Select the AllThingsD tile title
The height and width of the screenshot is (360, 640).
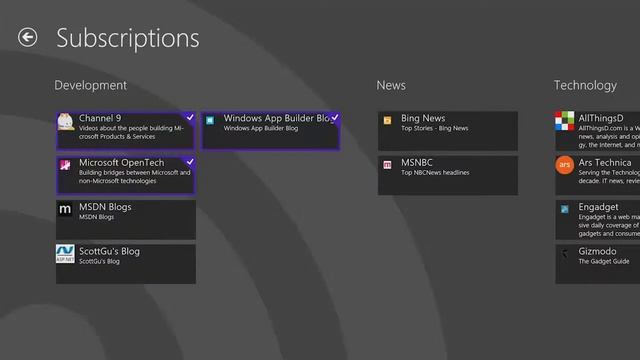coord(601,118)
